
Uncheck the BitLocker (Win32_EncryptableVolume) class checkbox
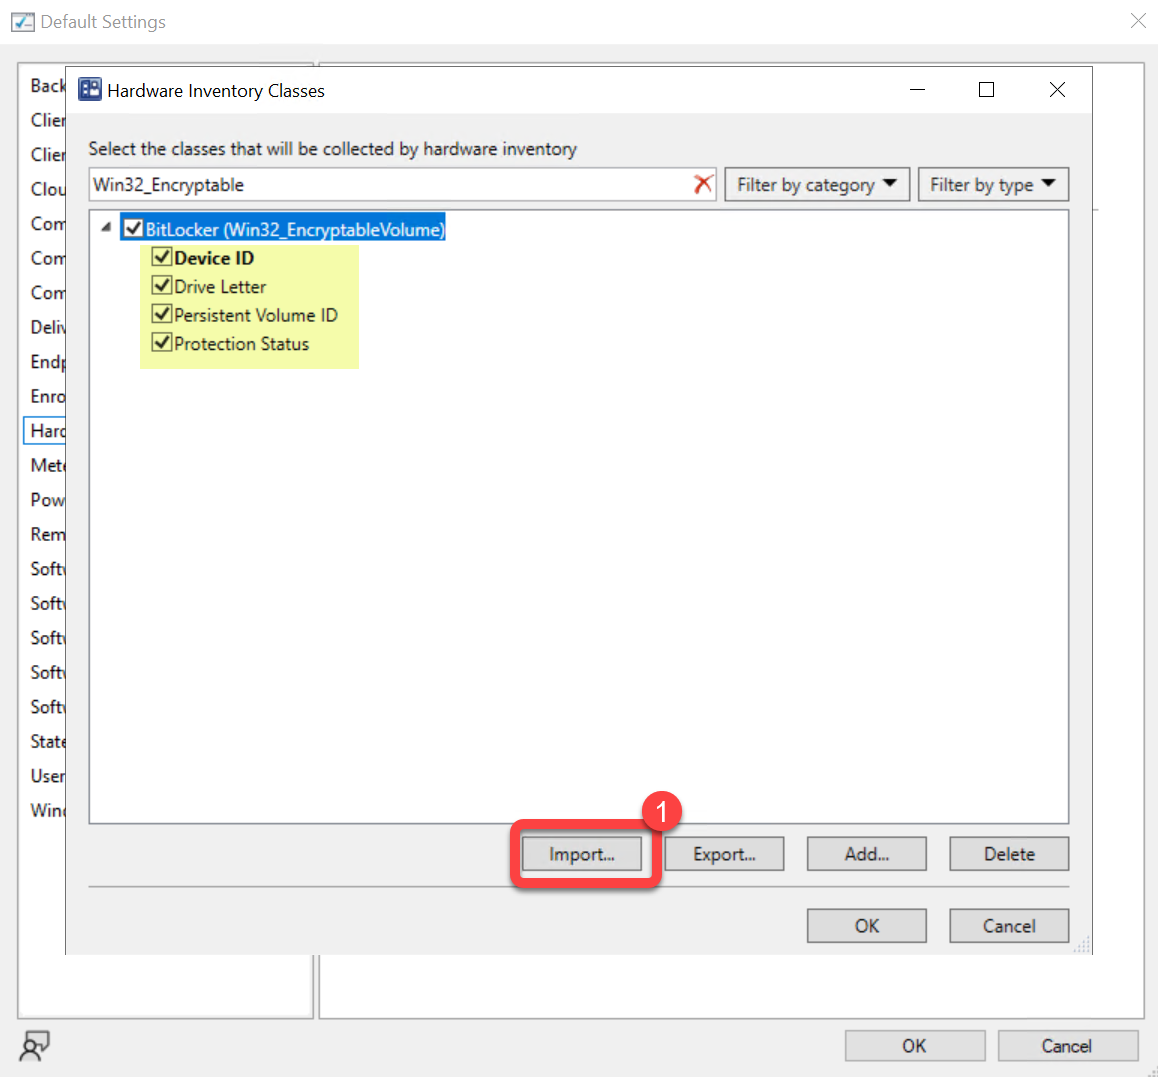point(133,228)
